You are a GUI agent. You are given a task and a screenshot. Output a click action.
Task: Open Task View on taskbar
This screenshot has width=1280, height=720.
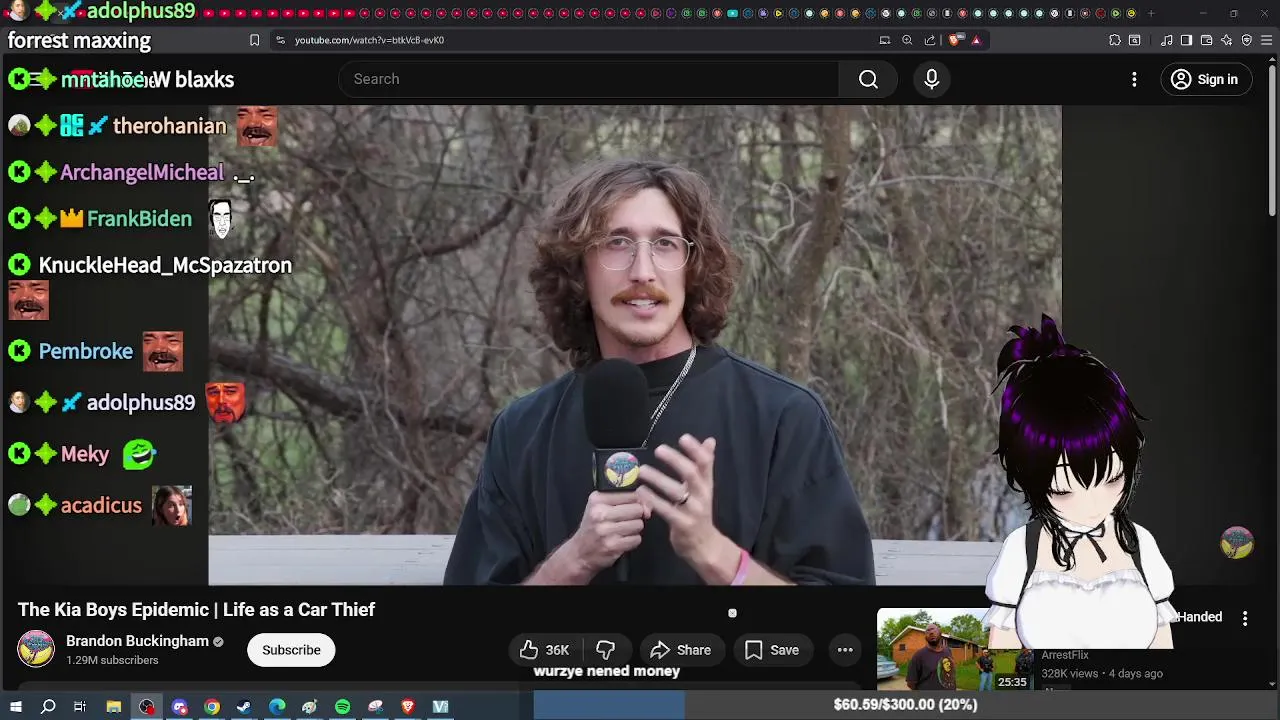80,707
